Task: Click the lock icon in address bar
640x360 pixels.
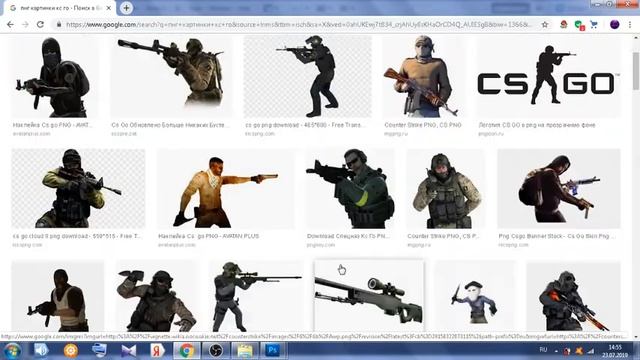Action: click(59, 24)
